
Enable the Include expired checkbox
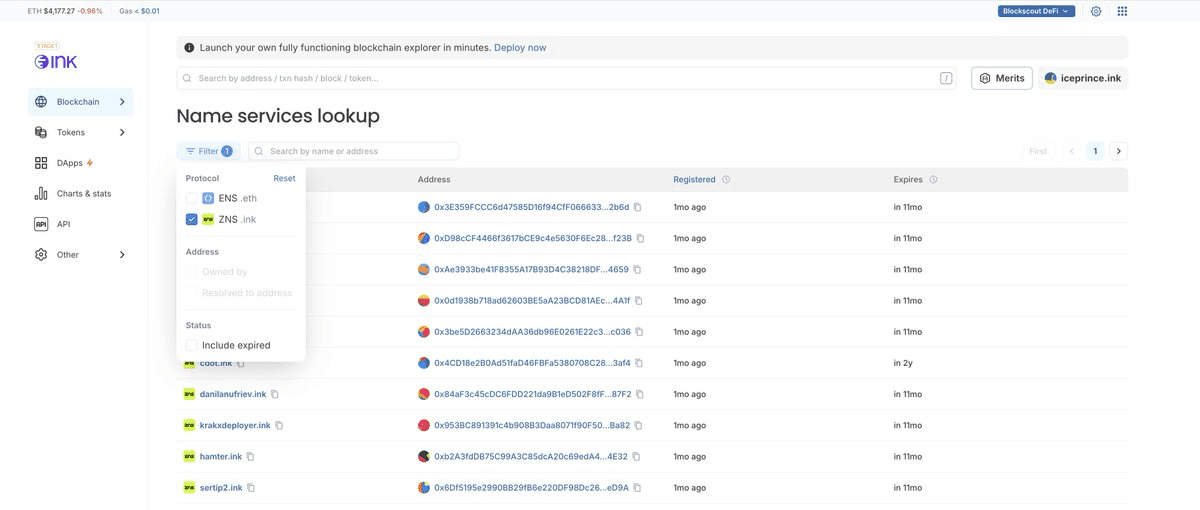[192, 345]
